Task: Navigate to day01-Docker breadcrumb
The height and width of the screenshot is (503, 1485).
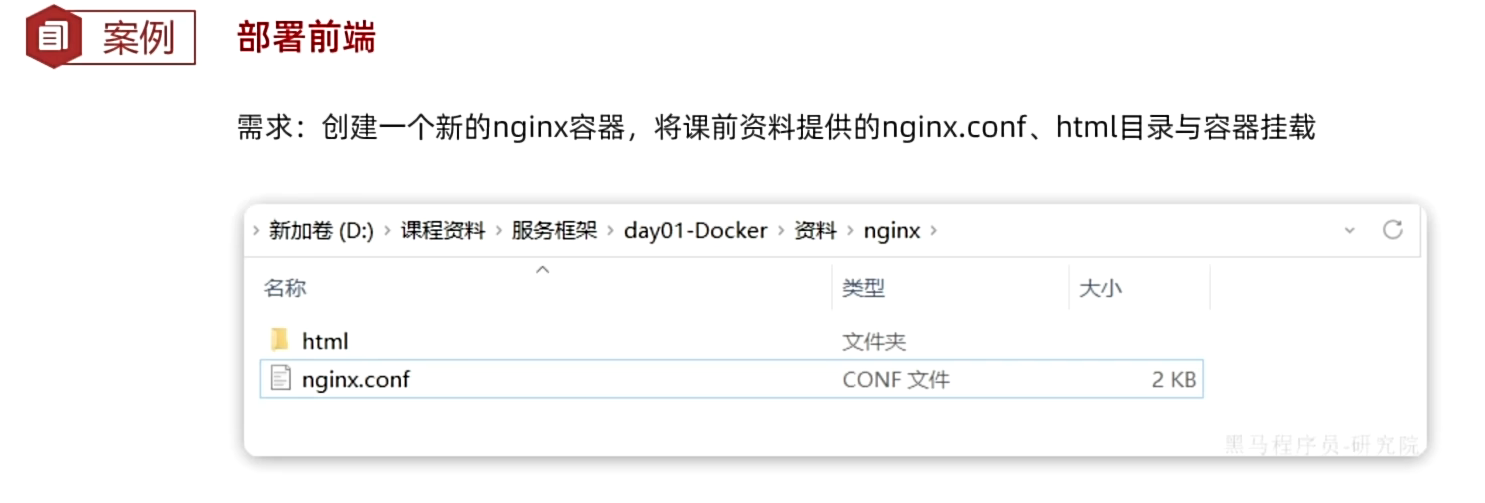Action: coord(695,231)
